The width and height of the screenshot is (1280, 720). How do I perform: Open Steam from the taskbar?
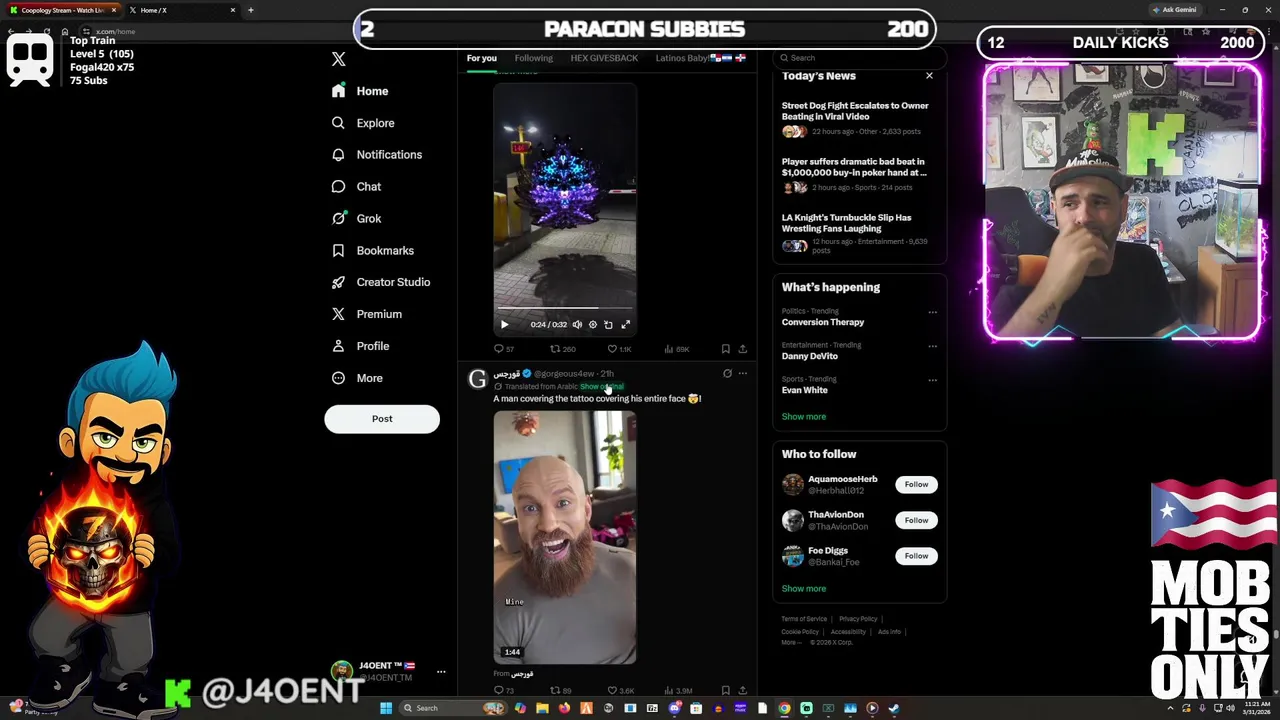click(893, 708)
